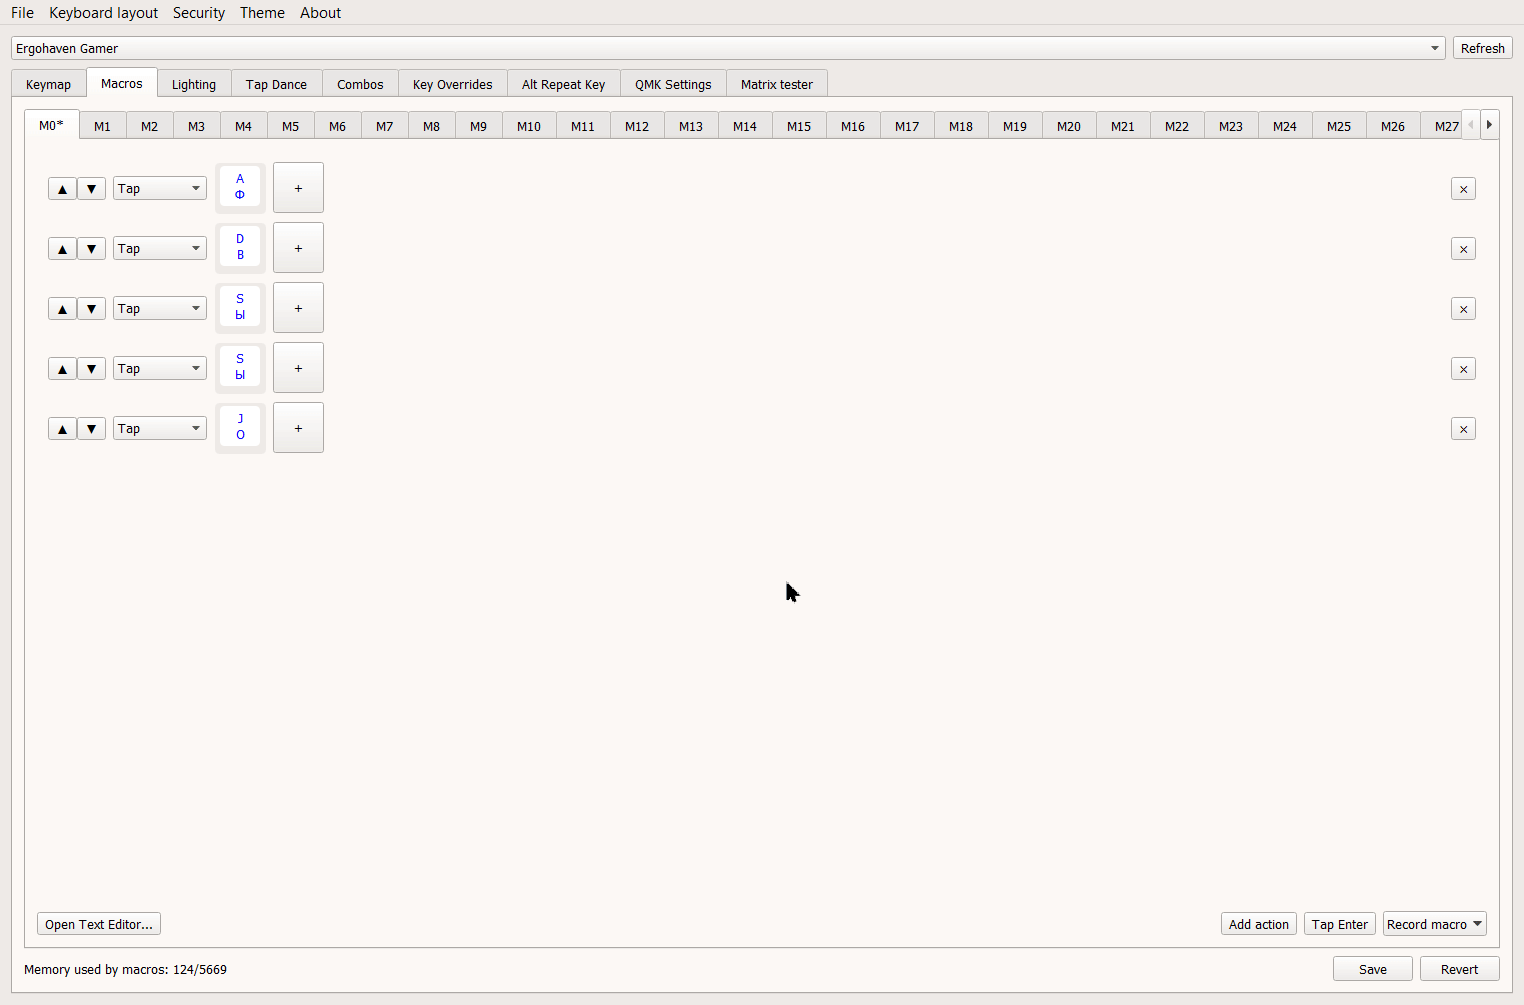Viewport: 1524px width, 1005px height.
Task: Move the J key action up
Action: click(62, 429)
